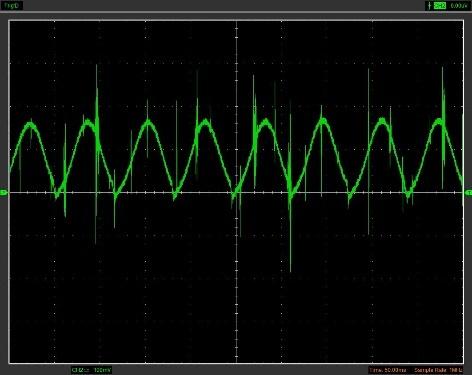Click the tip of the deepest negative spike
The width and height of the screenshot is (472, 375).
(x=290, y=271)
